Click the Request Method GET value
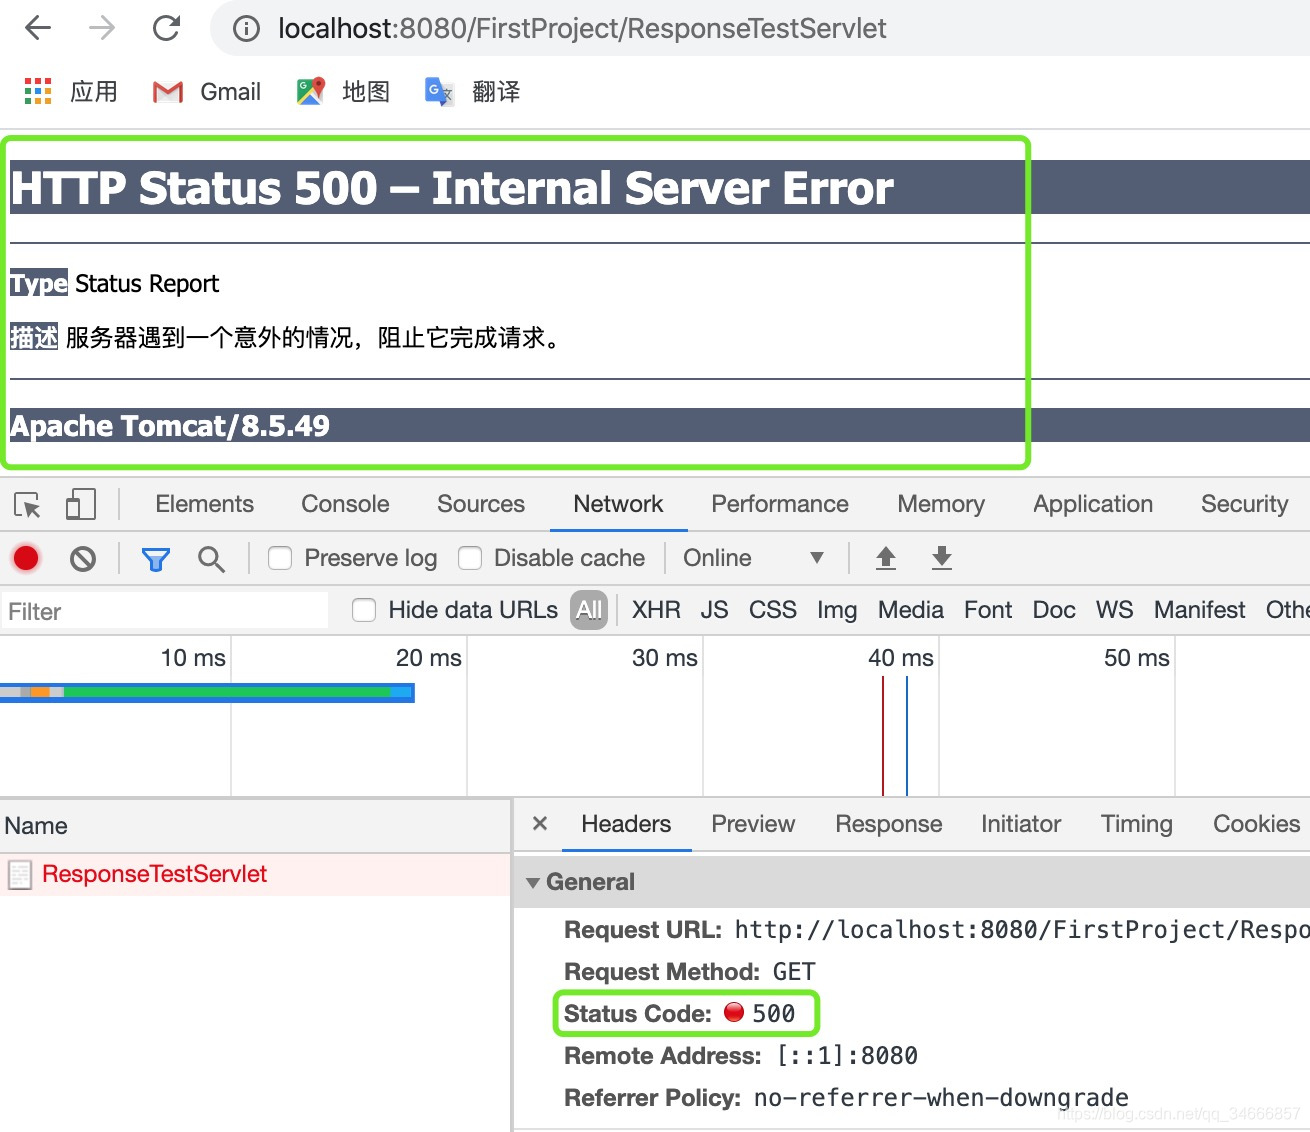1310x1132 pixels. (794, 972)
